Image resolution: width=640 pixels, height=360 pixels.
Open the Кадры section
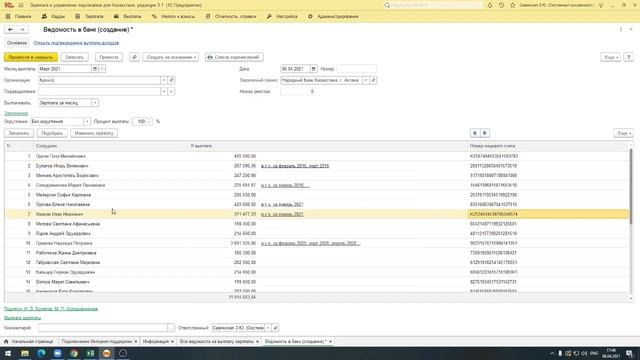coord(53,16)
